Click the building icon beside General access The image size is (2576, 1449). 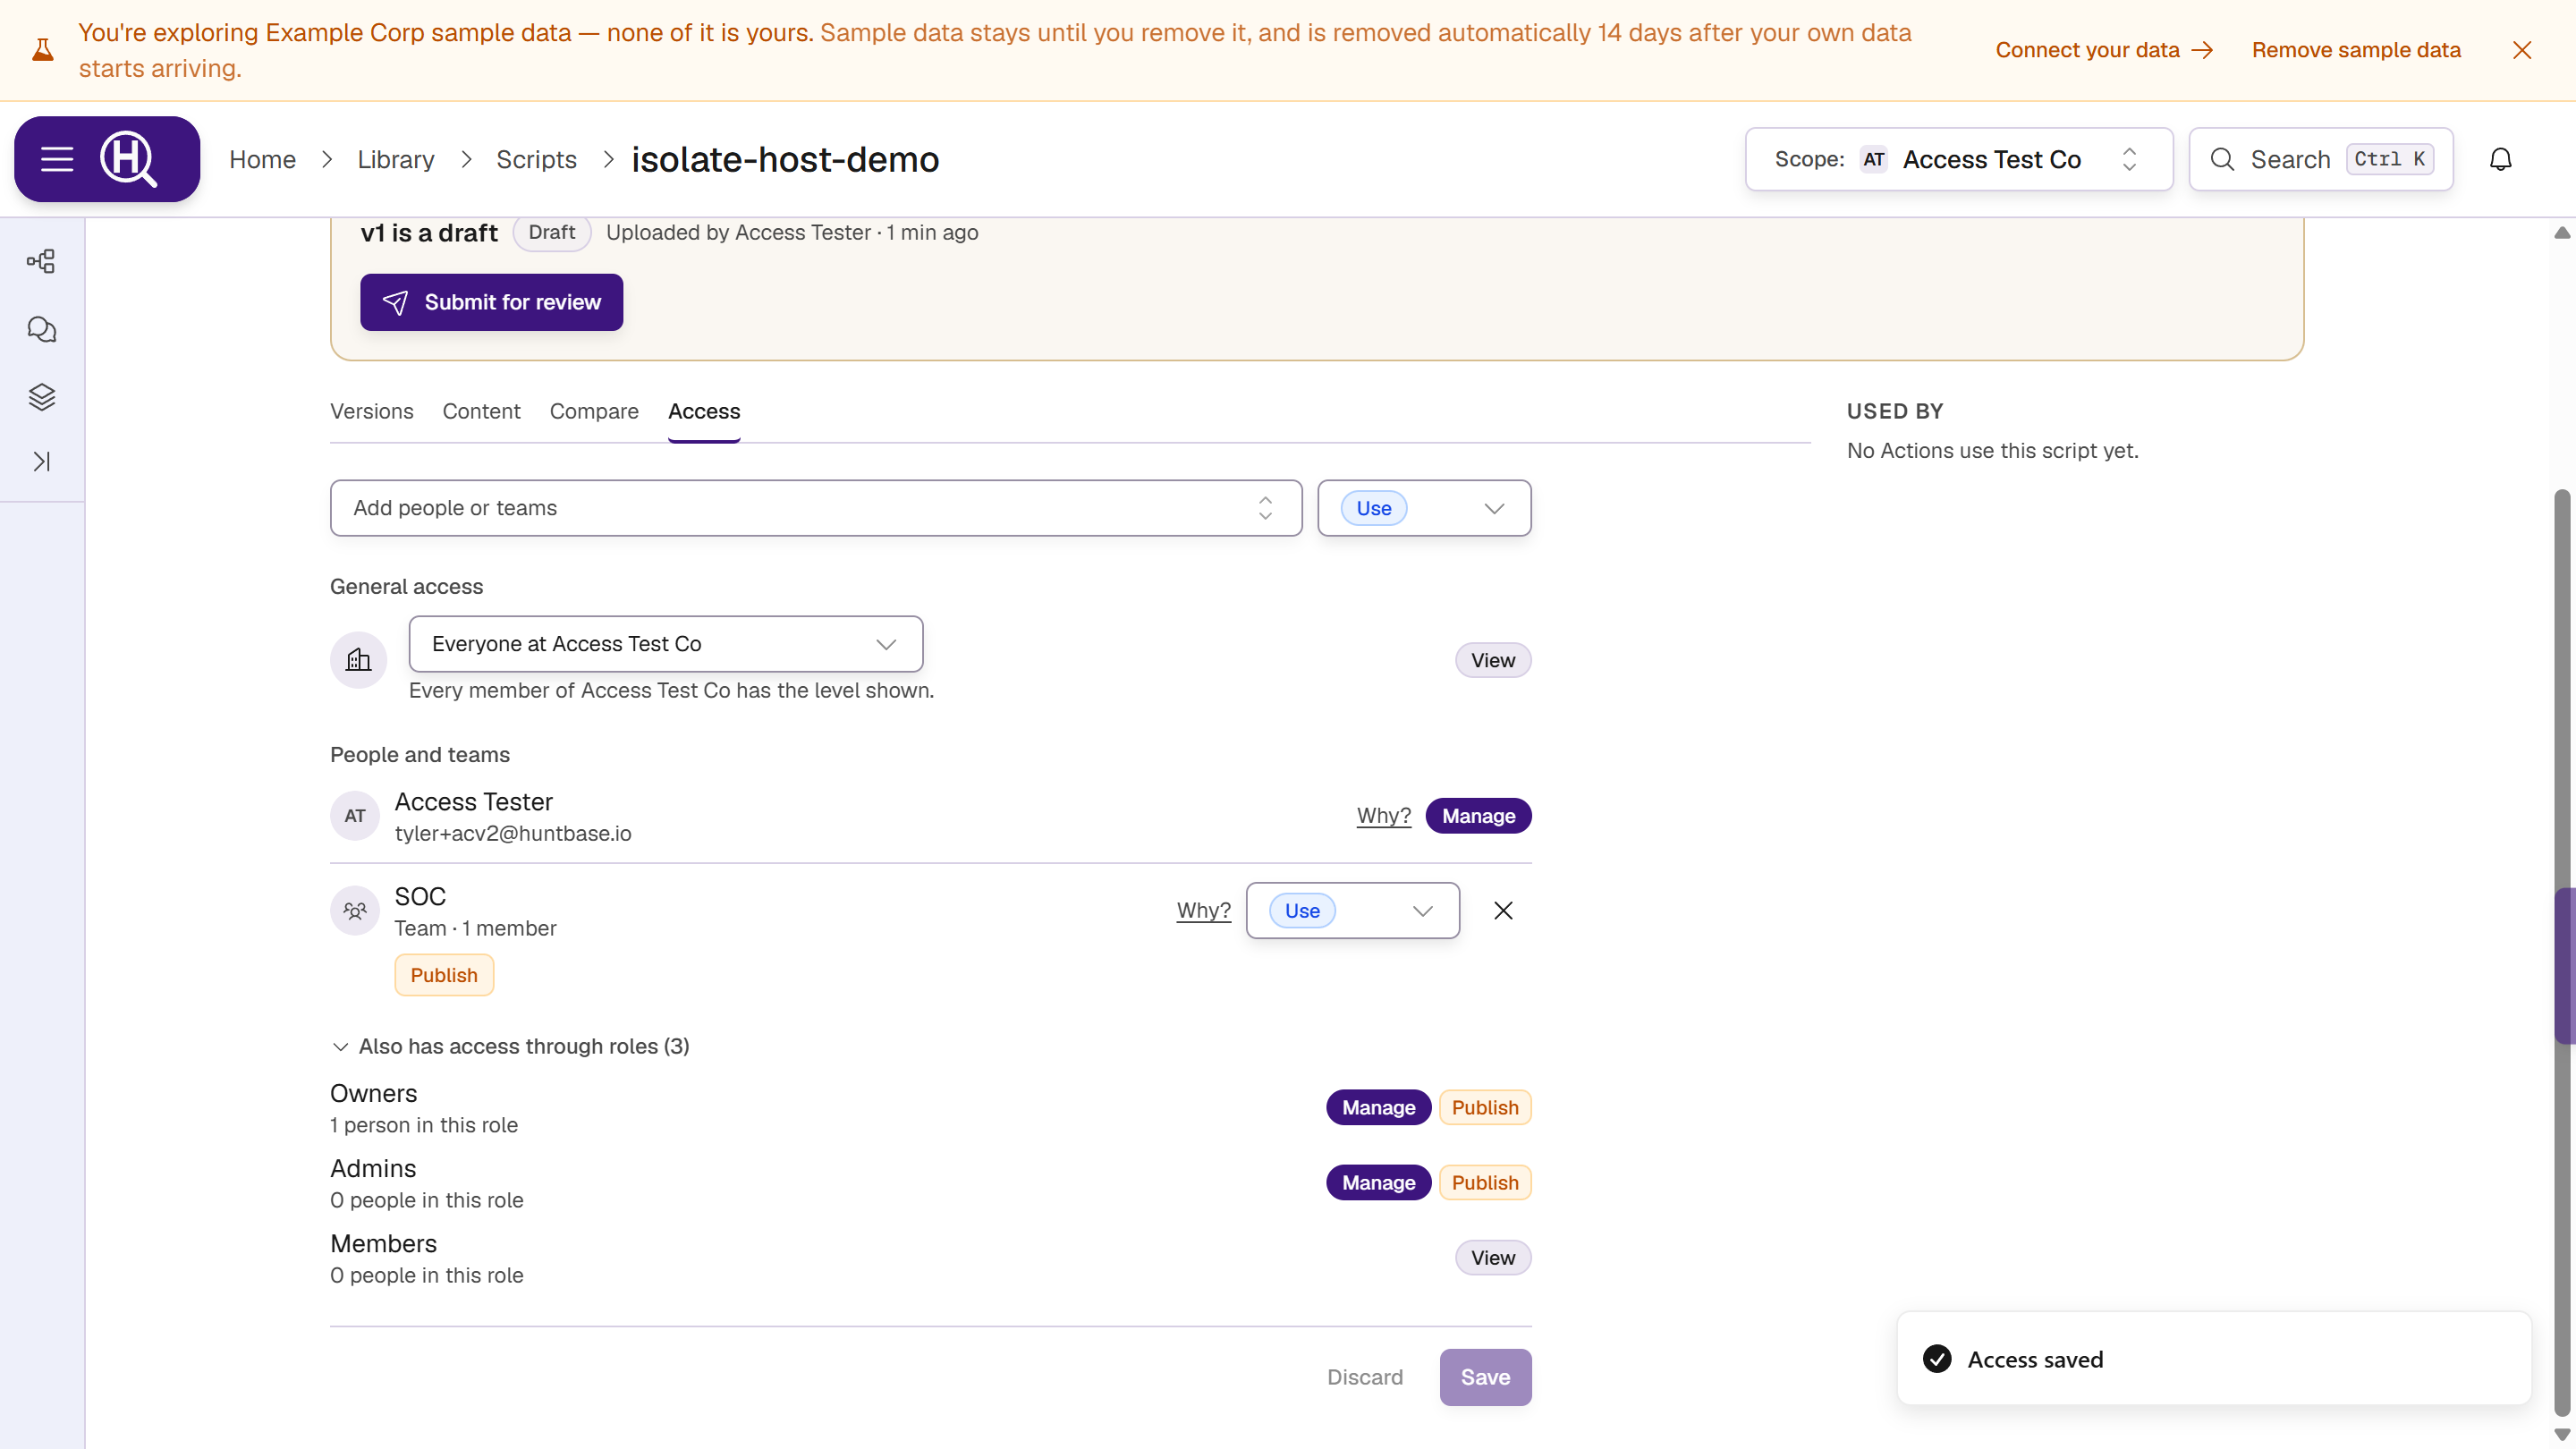pos(358,660)
